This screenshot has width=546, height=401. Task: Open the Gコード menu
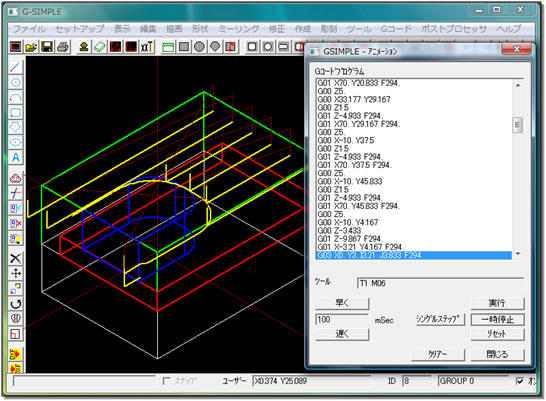click(x=396, y=29)
